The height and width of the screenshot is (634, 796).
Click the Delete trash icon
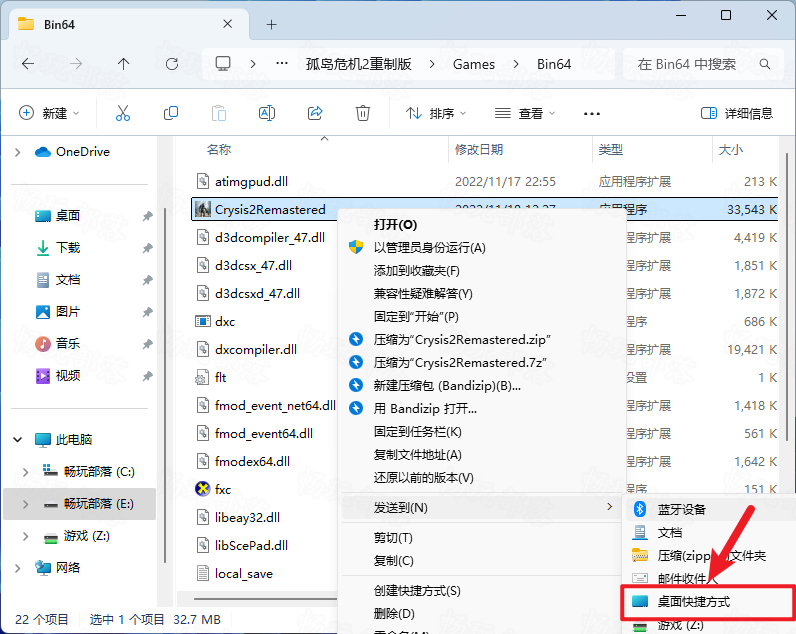coord(362,113)
